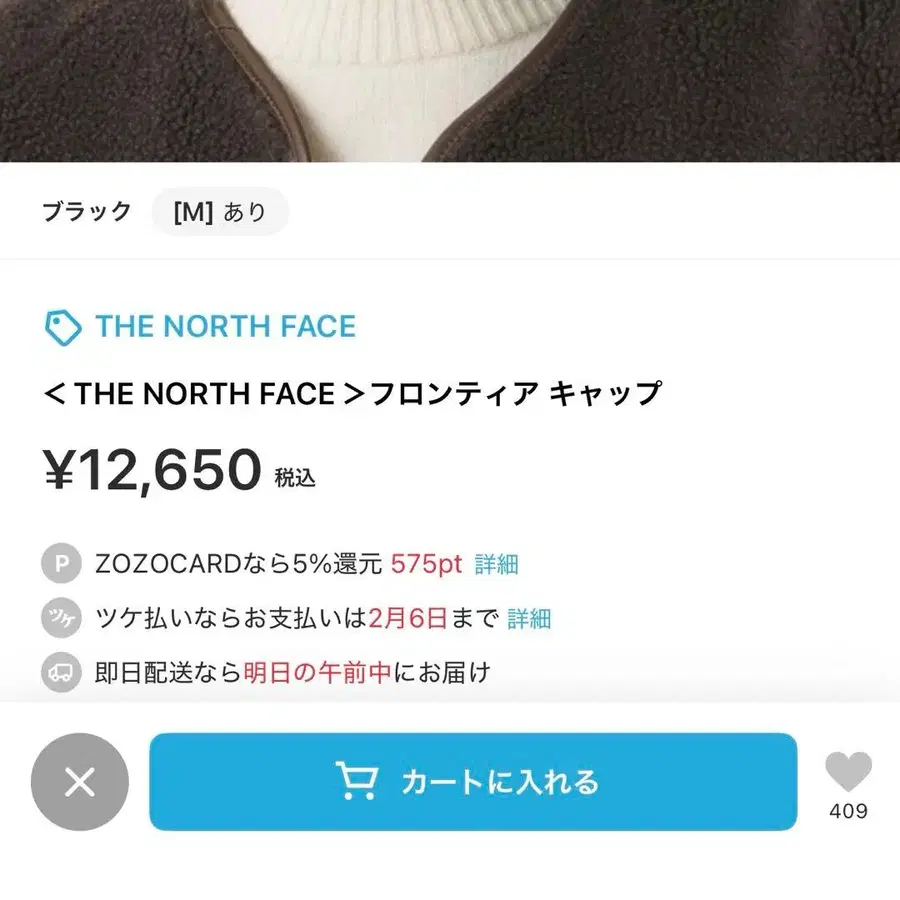Image resolution: width=900 pixels, height=900 pixels.
Task: Click the blue brand tag icon
Action: pos(62,327)
